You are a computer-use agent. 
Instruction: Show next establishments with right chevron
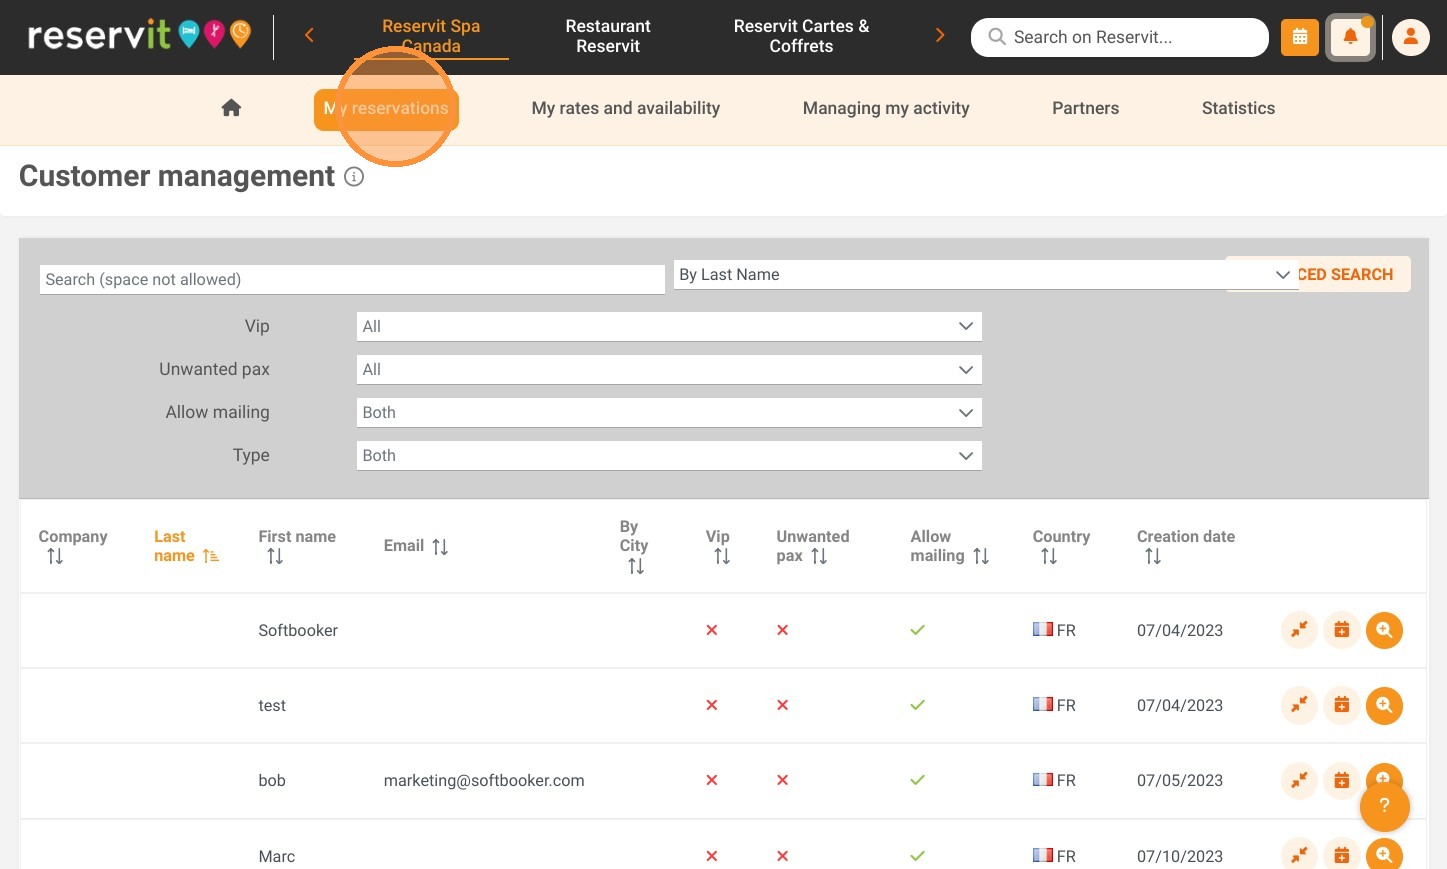[x=940, y=36]
